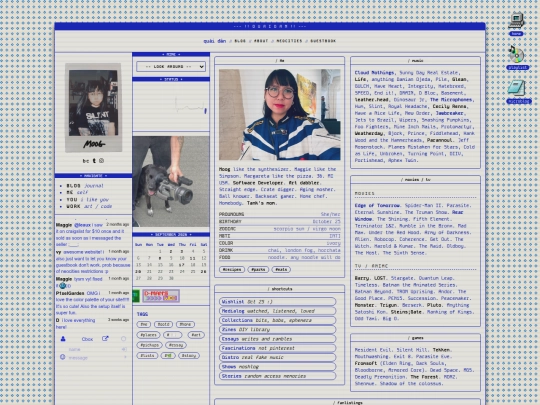Click the #art tag
Screen dimensions: 540x405
(196, 335)
